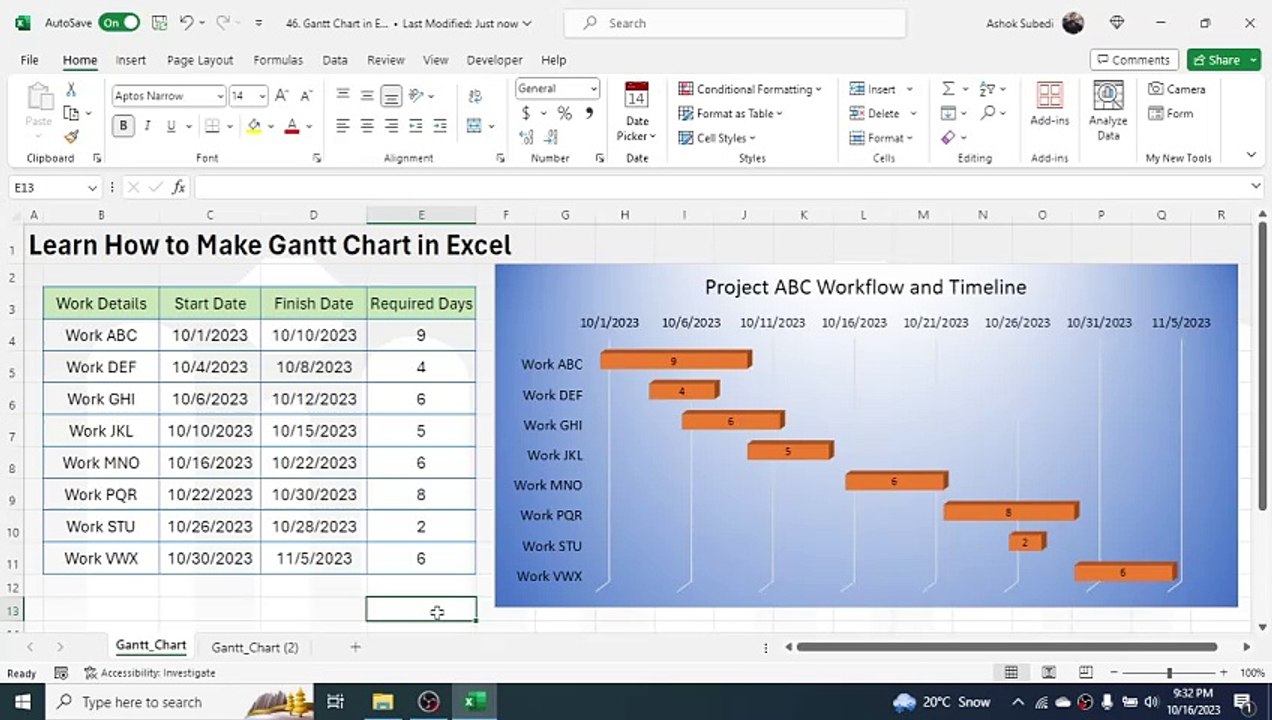Toggle Bold formatting
The width and height of the screenshot is (1272, 720).
point(123,126)
